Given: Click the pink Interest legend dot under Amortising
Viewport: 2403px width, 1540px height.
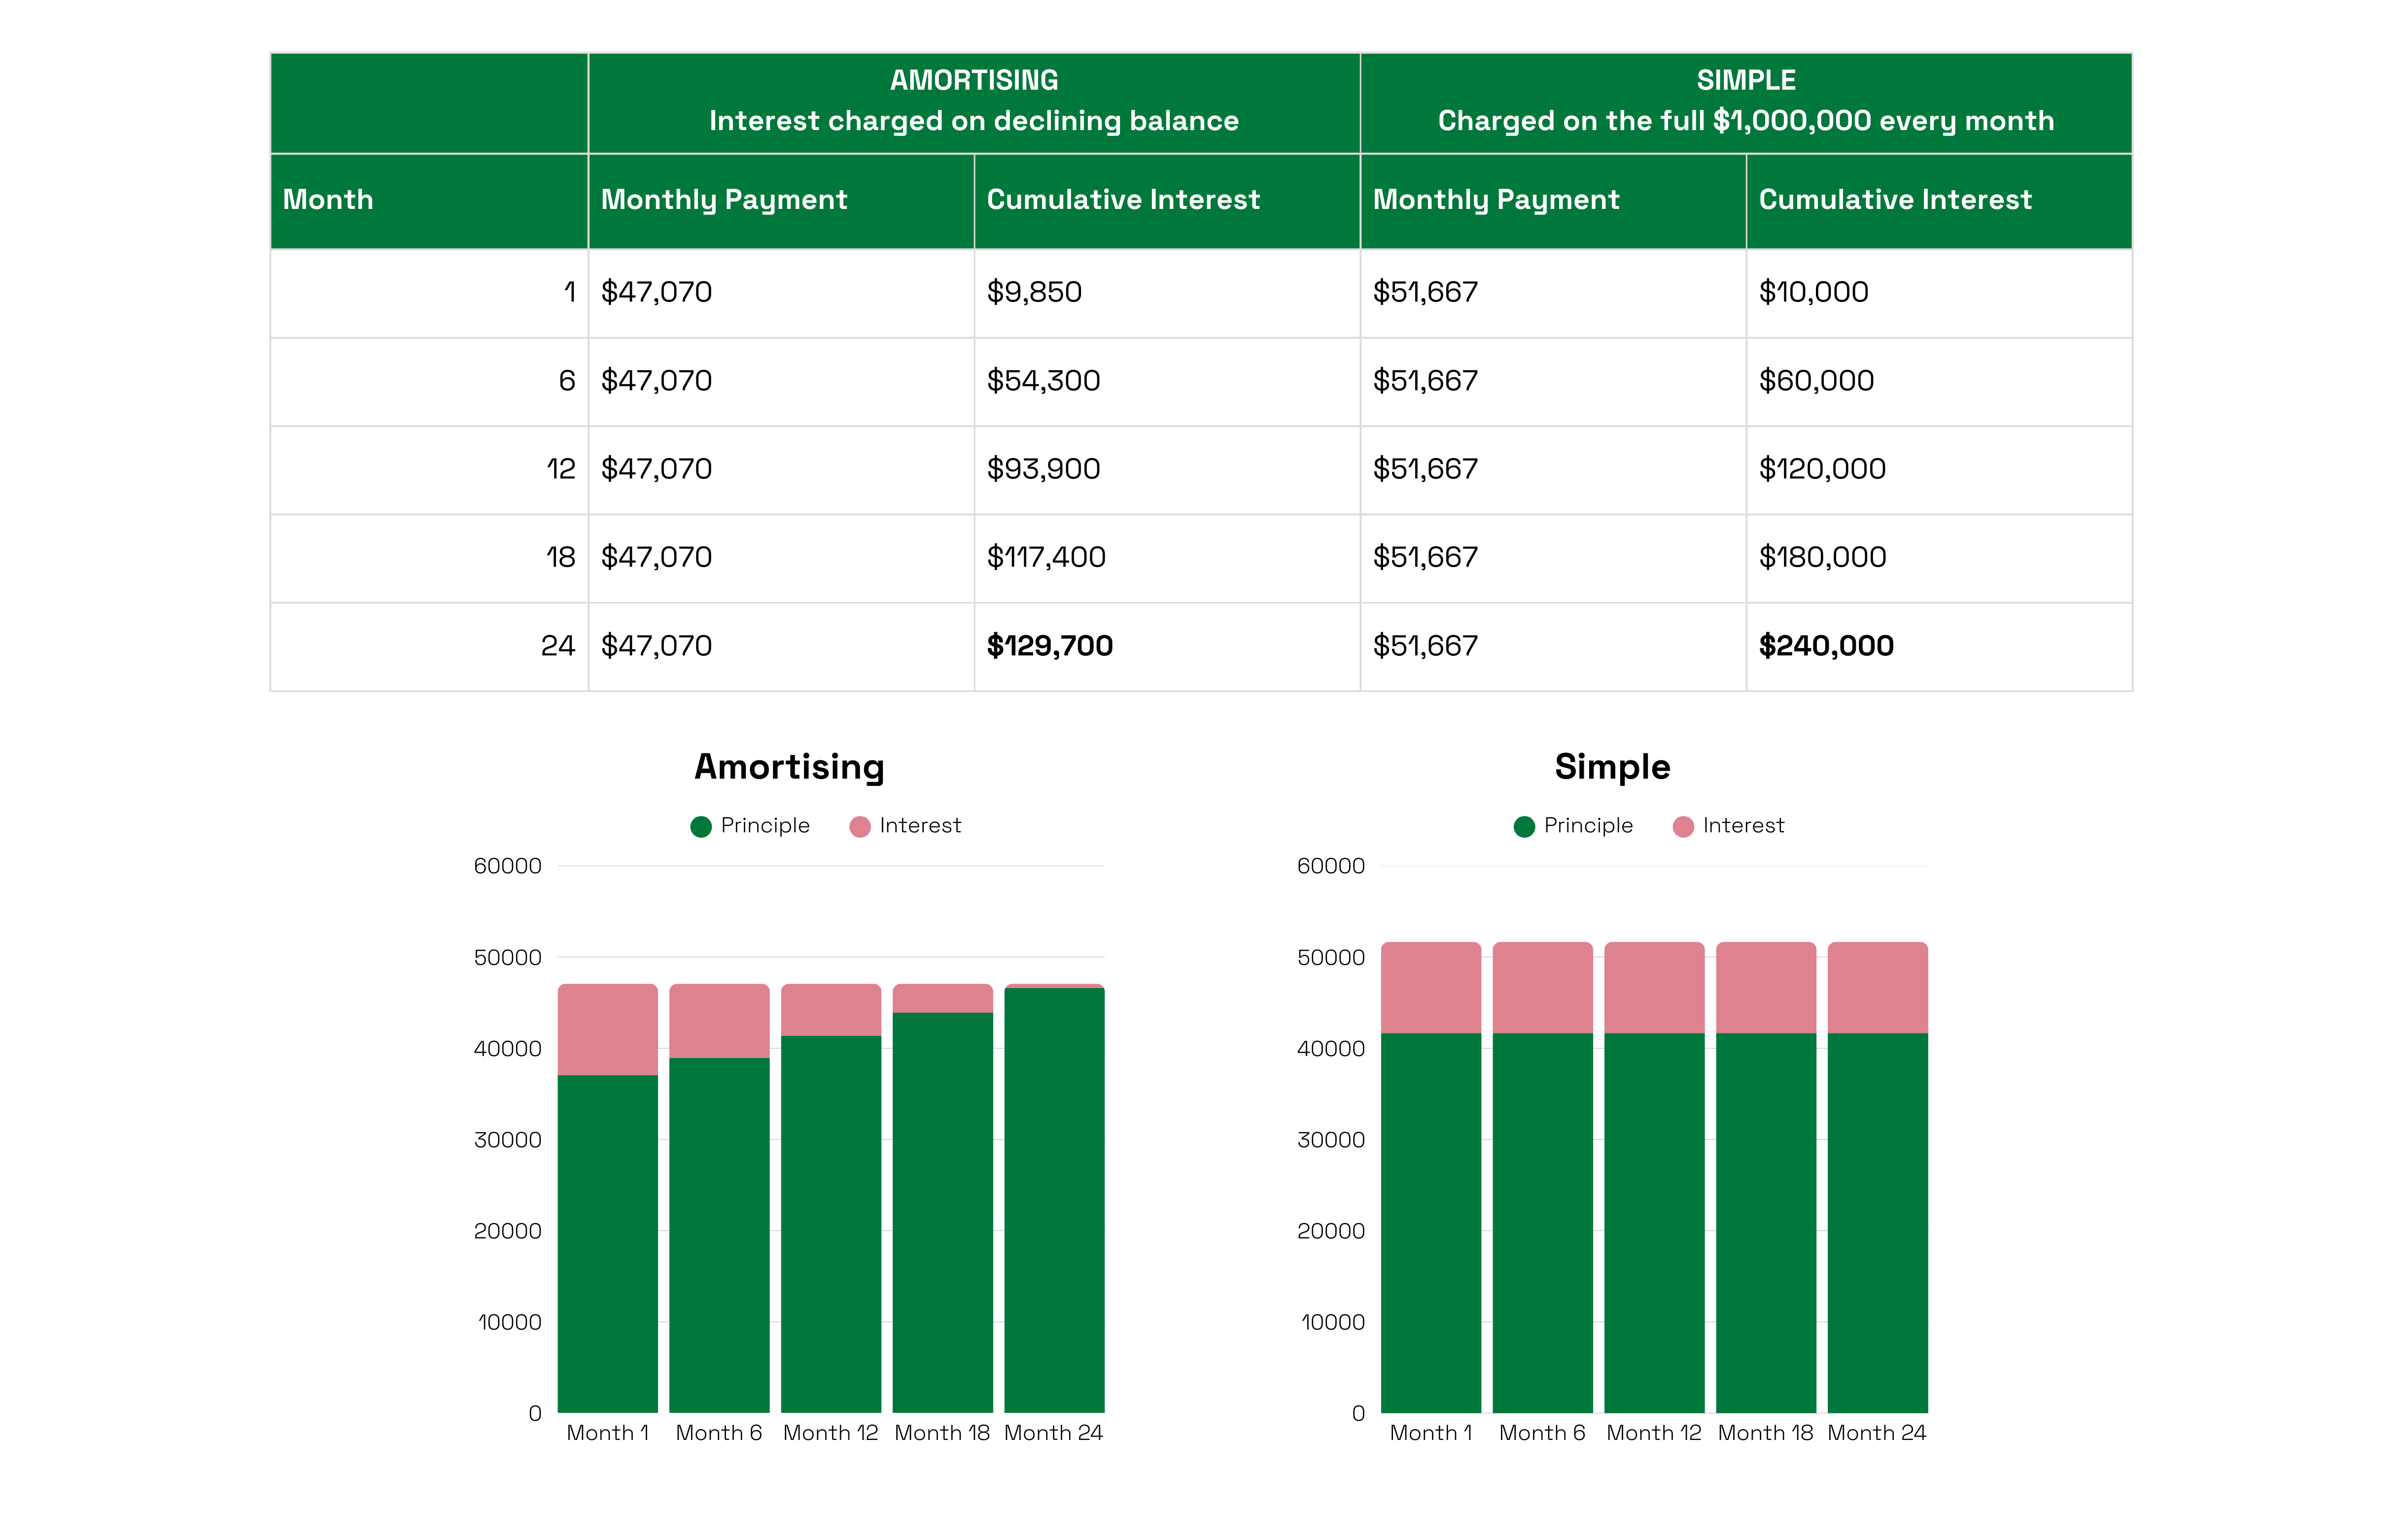Looking at the screenshot, I should 859,826.
